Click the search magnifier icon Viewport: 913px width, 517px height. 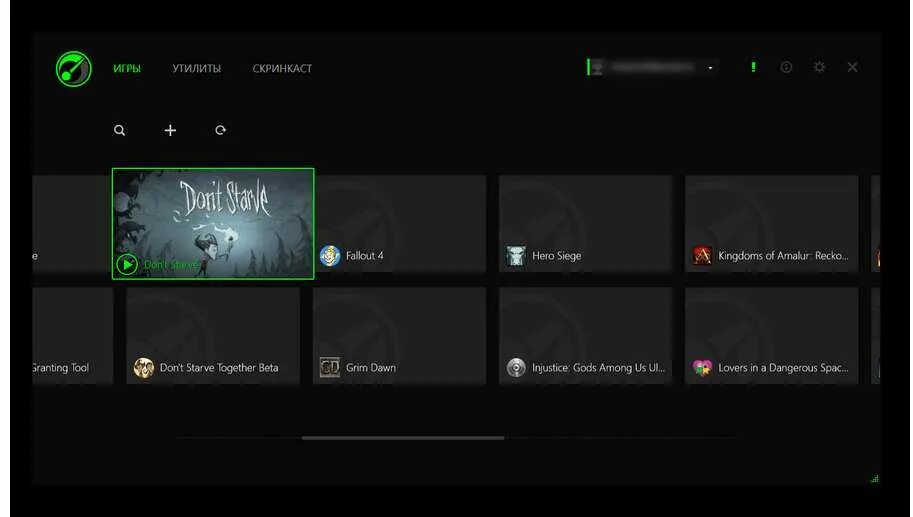[x=119, y=130]
